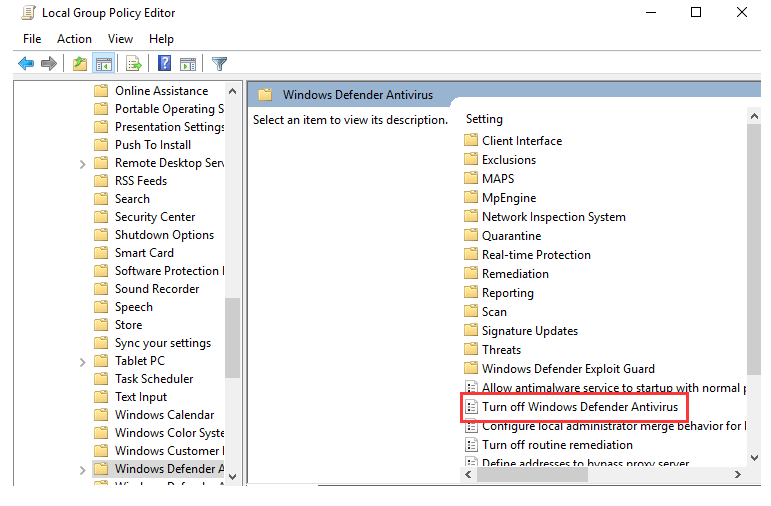Click tree pane scroll-down arrow

click(x=233, y=476)
